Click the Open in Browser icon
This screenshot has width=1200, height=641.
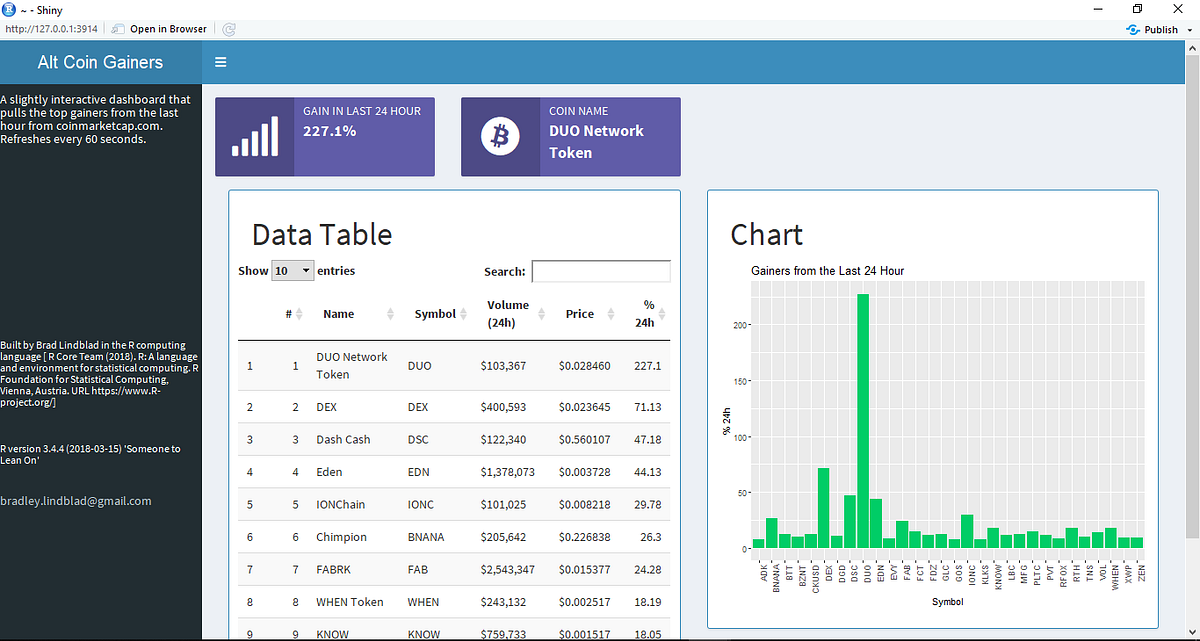[x=117, y=29]
